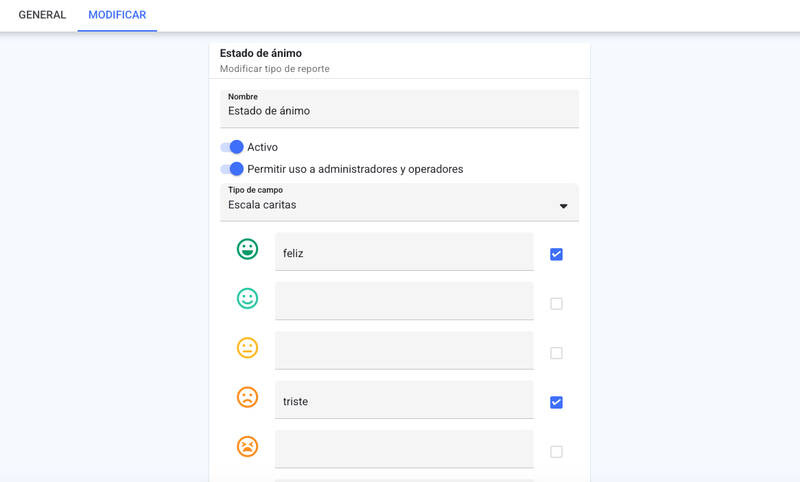Toggle the Activo switch
This screenshot has height=482, width=800.
[232, 147]
